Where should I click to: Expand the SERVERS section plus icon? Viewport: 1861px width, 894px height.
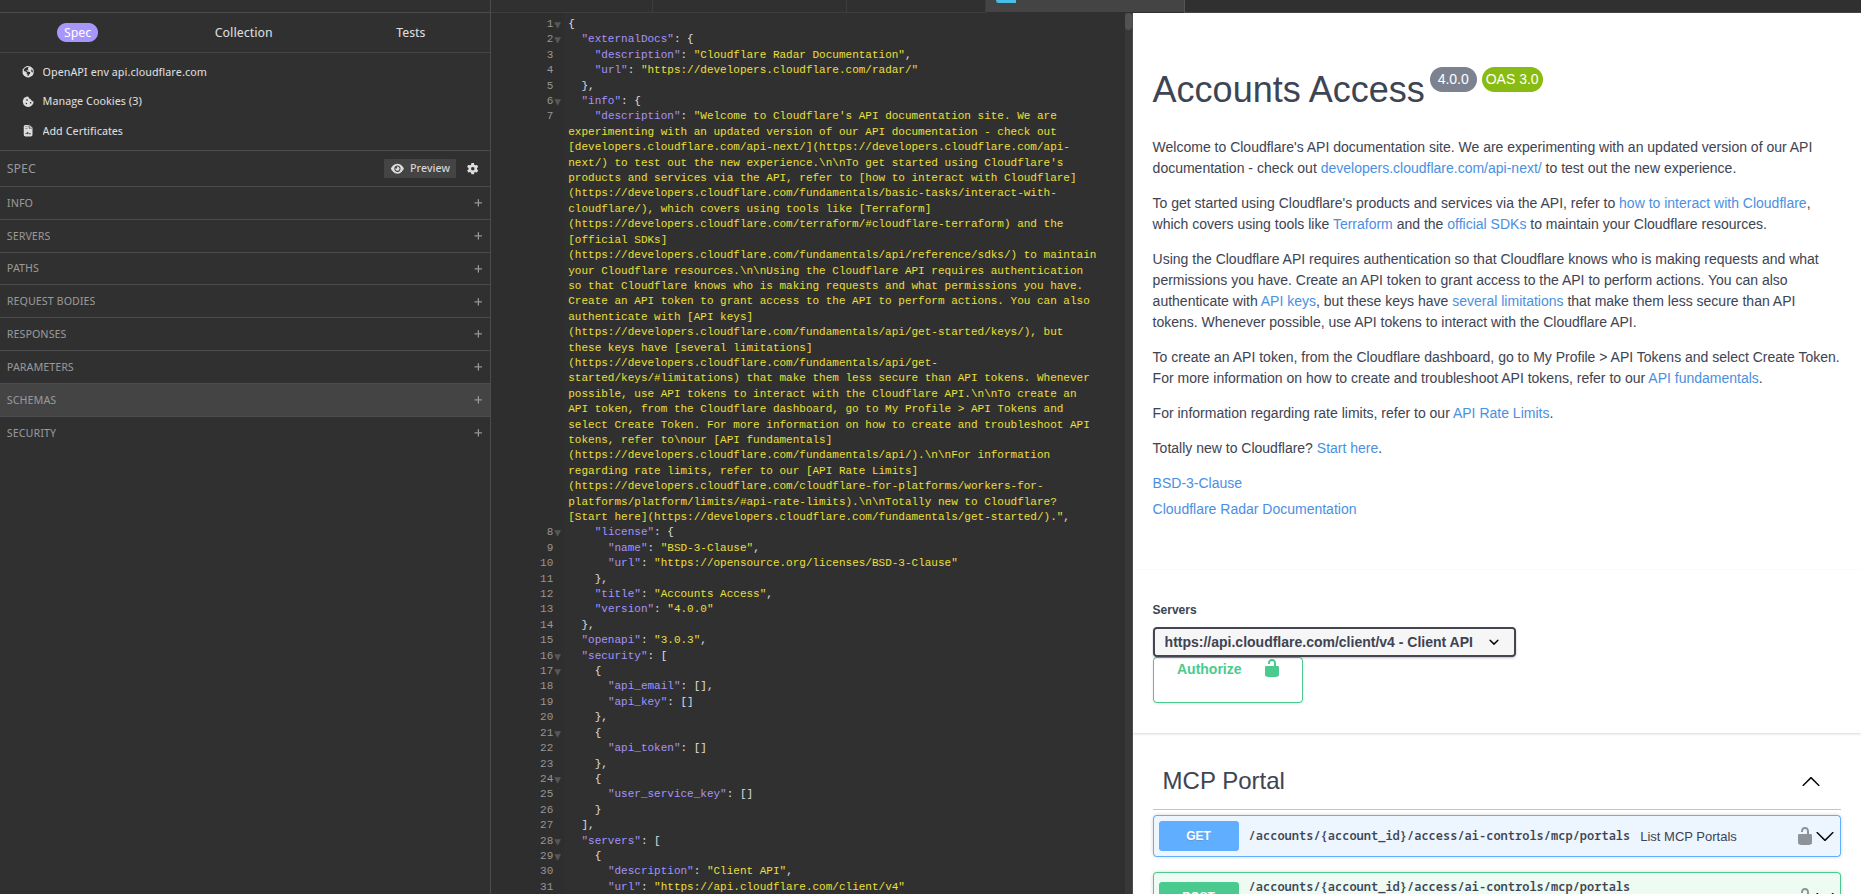coord(478,236)
